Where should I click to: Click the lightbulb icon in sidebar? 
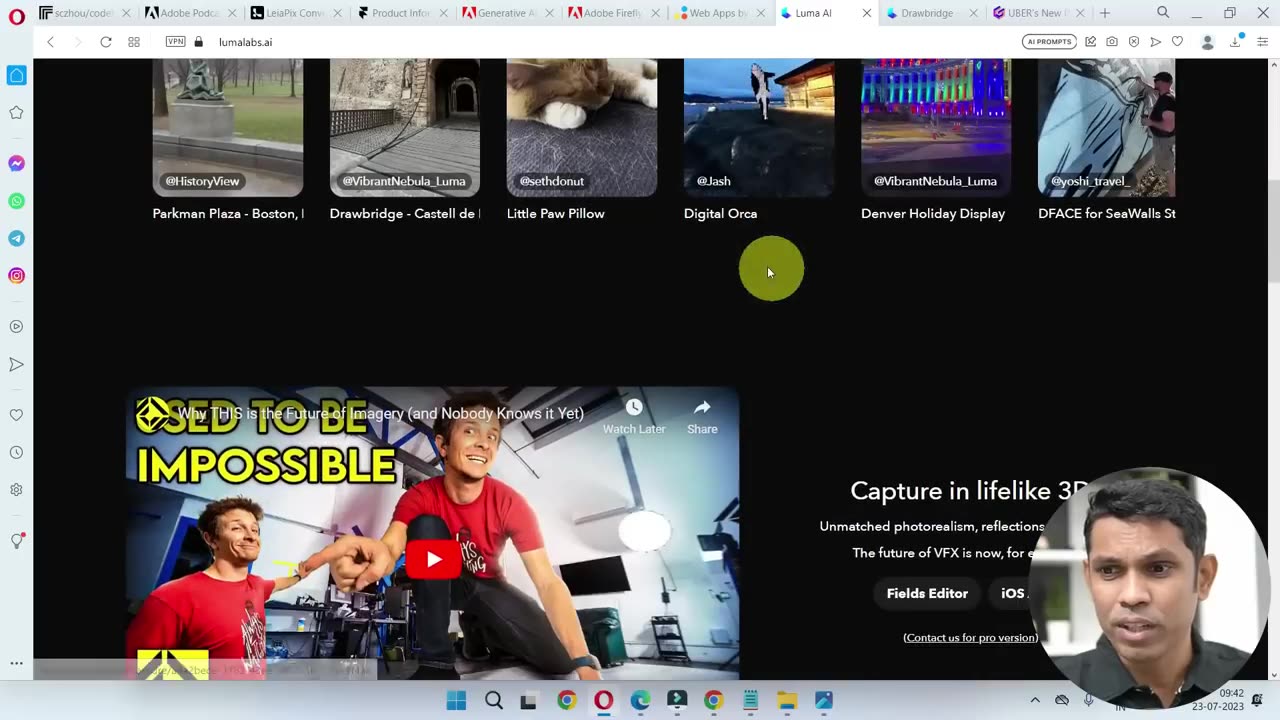click(x=16, y=540)
